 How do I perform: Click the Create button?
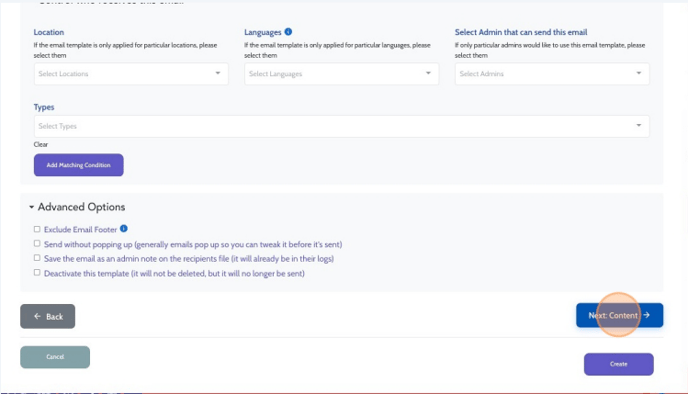619,364
